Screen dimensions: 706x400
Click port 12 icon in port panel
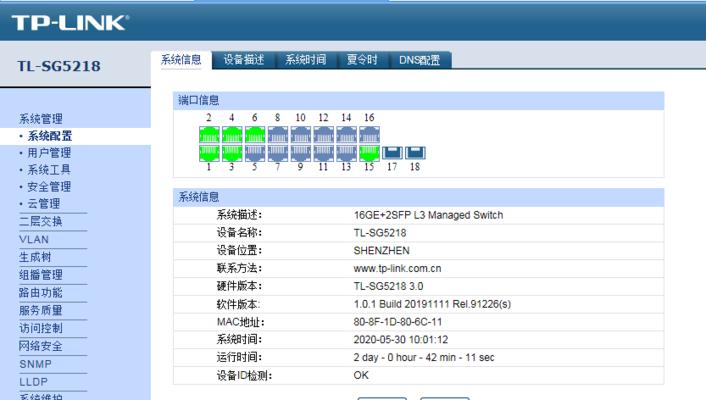pyautogui.click(x=323, y=135)
